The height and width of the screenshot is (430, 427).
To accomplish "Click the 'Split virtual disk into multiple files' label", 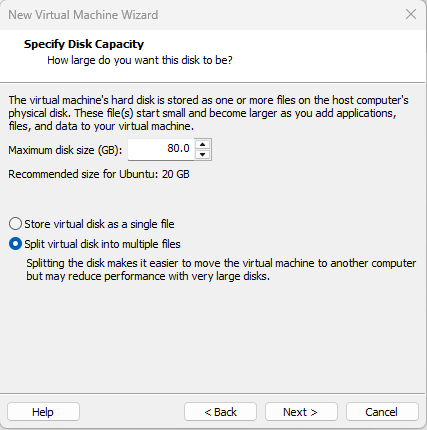I will coord(102,244).
